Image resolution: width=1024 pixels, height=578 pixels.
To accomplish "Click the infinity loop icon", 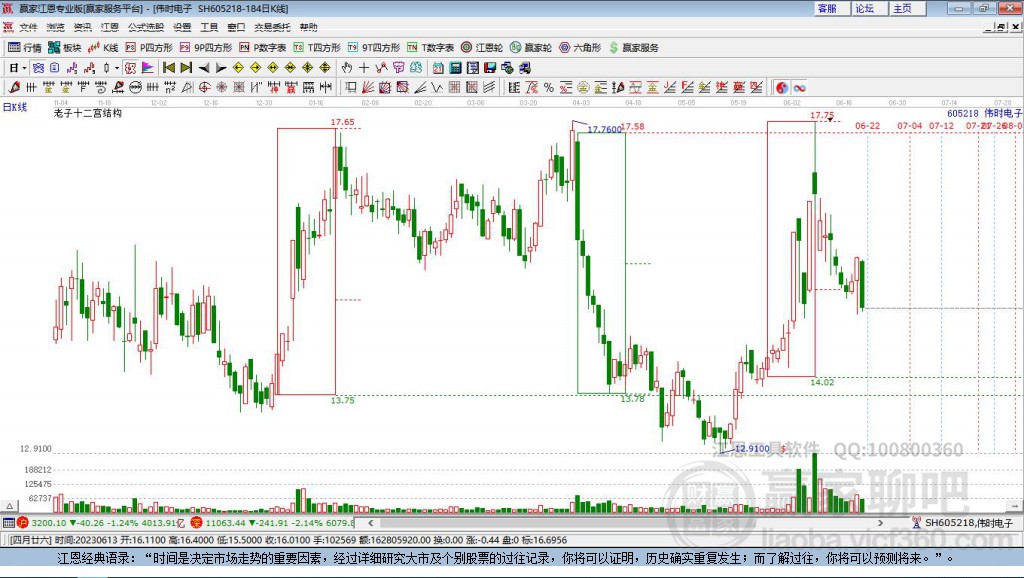I will coord(799,88).
